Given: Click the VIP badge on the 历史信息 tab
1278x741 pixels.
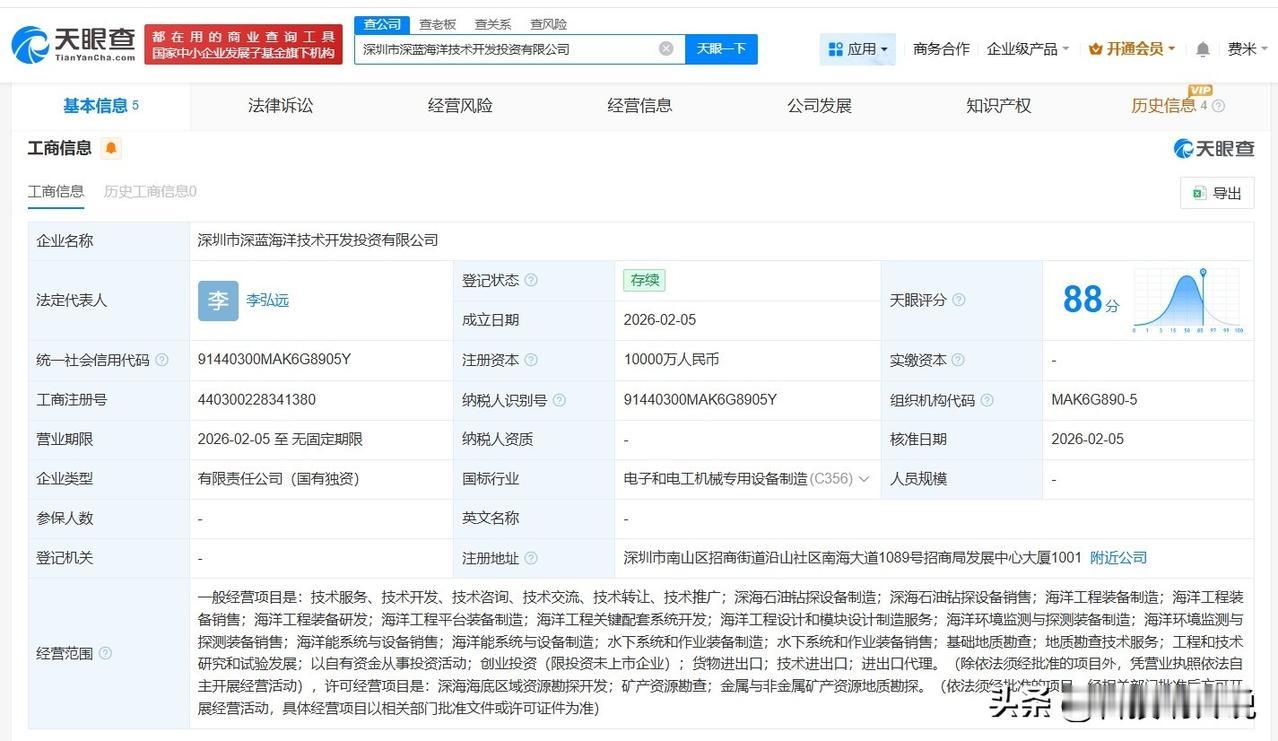Looking at the screenshot, I should 1200,92.
